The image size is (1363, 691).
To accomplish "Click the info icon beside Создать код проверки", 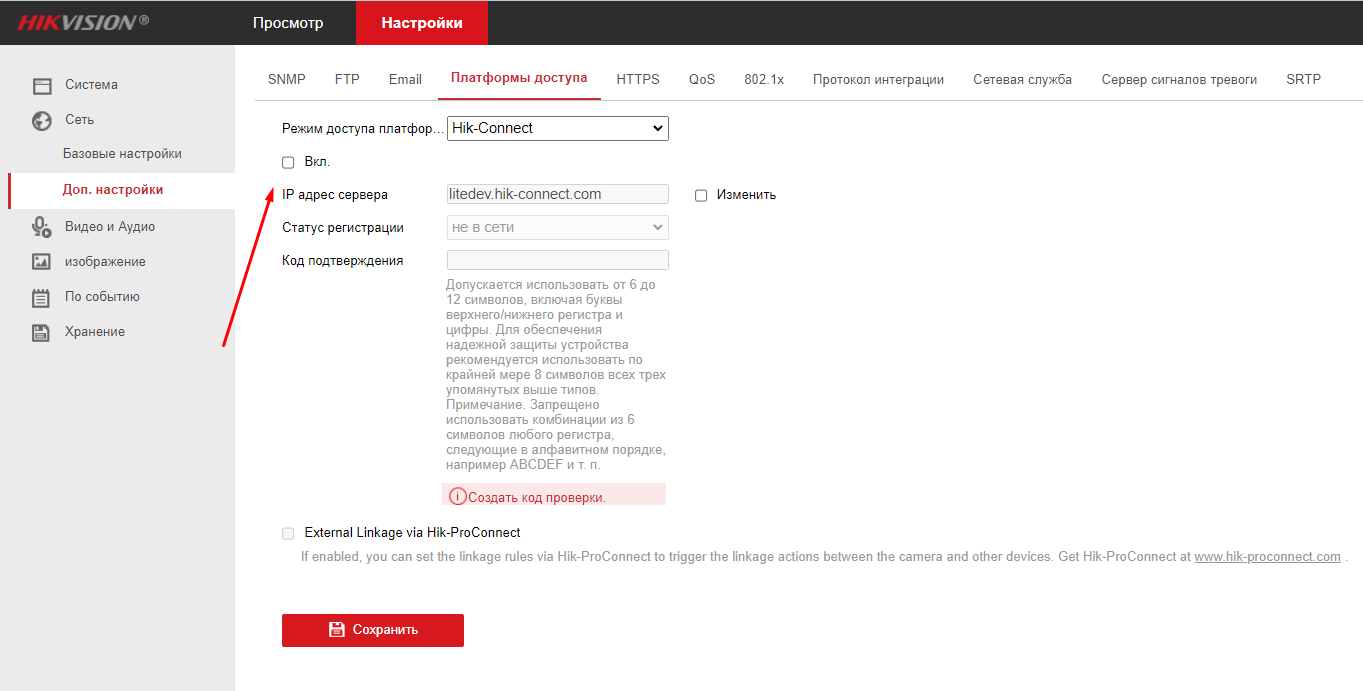I will pyautogui.click(x=458, y=496).
